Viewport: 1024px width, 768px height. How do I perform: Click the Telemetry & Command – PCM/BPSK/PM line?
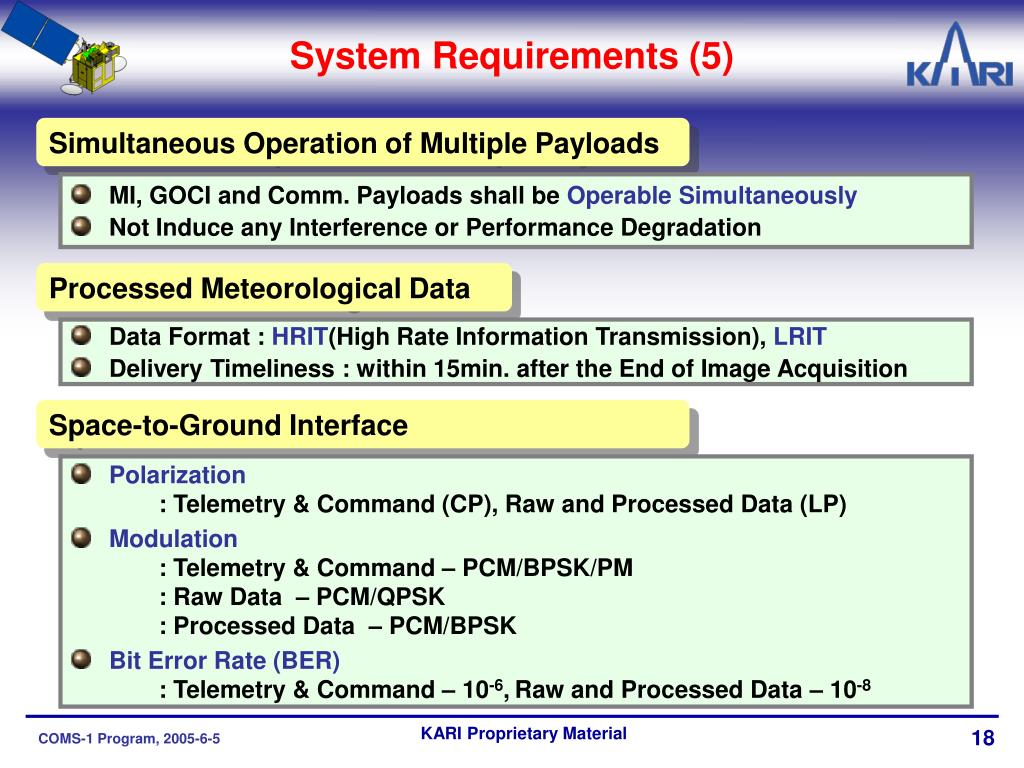point(396,568)
